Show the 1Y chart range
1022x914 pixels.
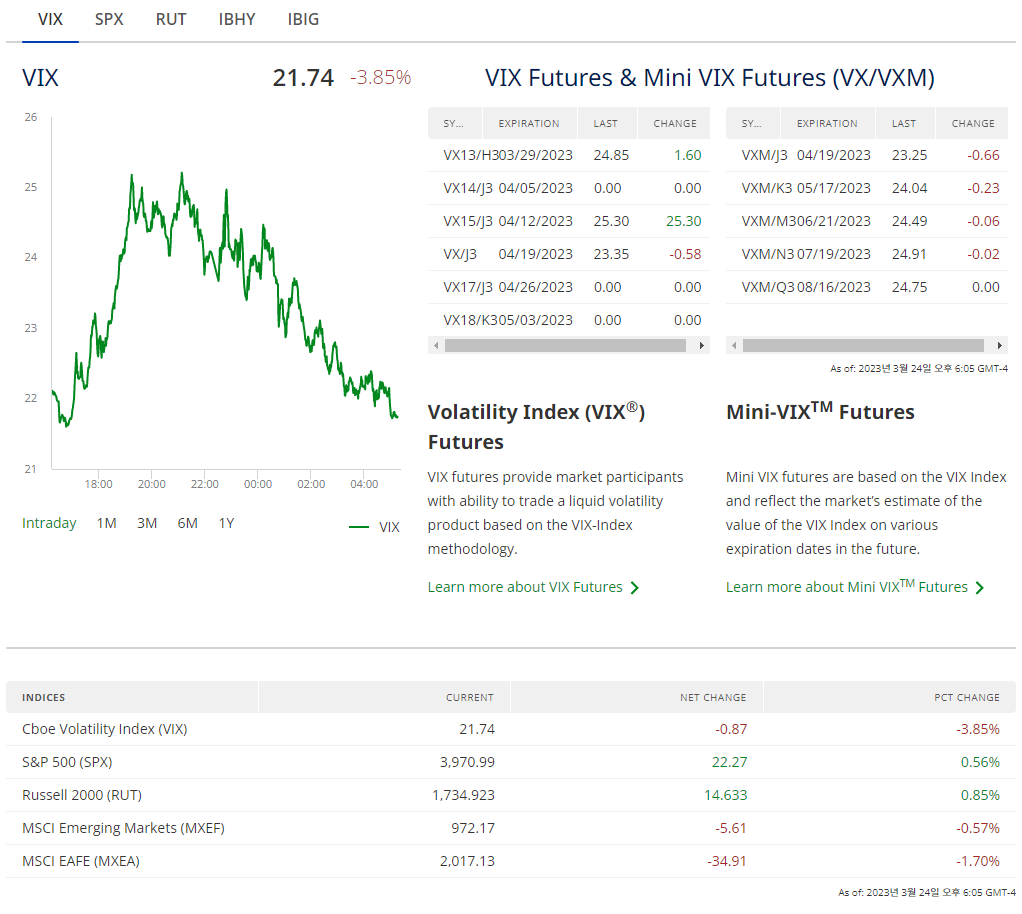pyautogui.click(x=226, y=523)
